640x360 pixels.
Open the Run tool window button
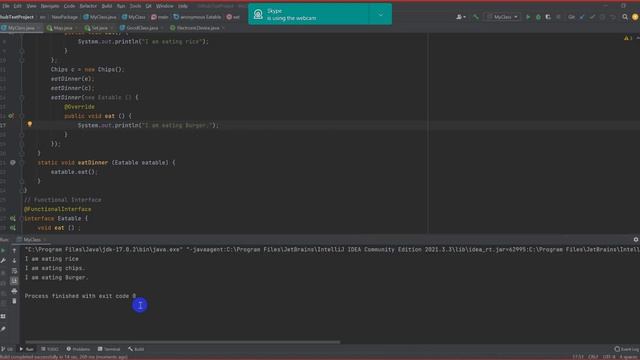pos(27,349)
